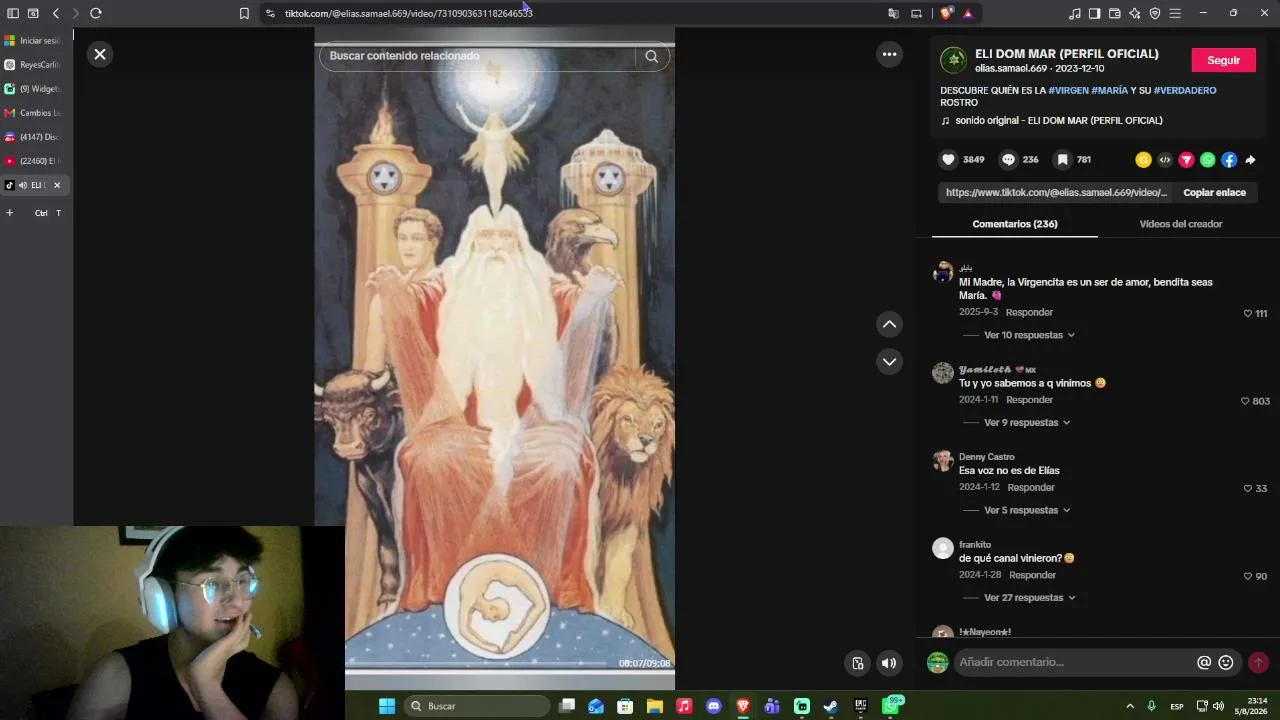The width and height of the screenshot is (1280, 720).
Task: Open the emoji picker in comment box
Action: tap(1226, 662)
